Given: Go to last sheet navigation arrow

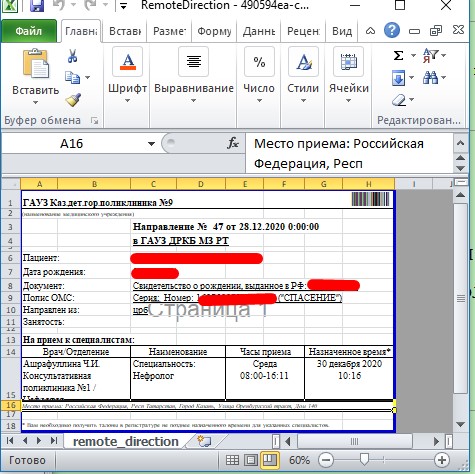Looking at the screenshot, I should tap(54, 441).
